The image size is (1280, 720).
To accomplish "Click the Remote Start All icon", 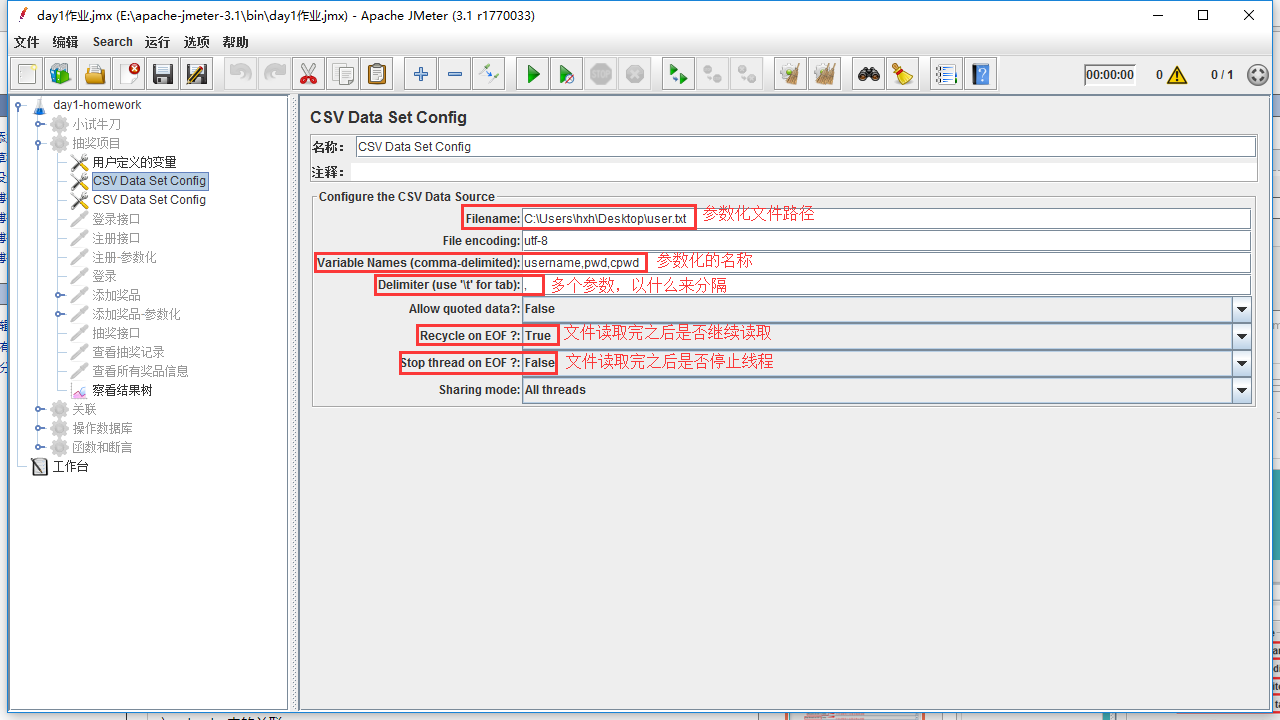I will point(678,74).
